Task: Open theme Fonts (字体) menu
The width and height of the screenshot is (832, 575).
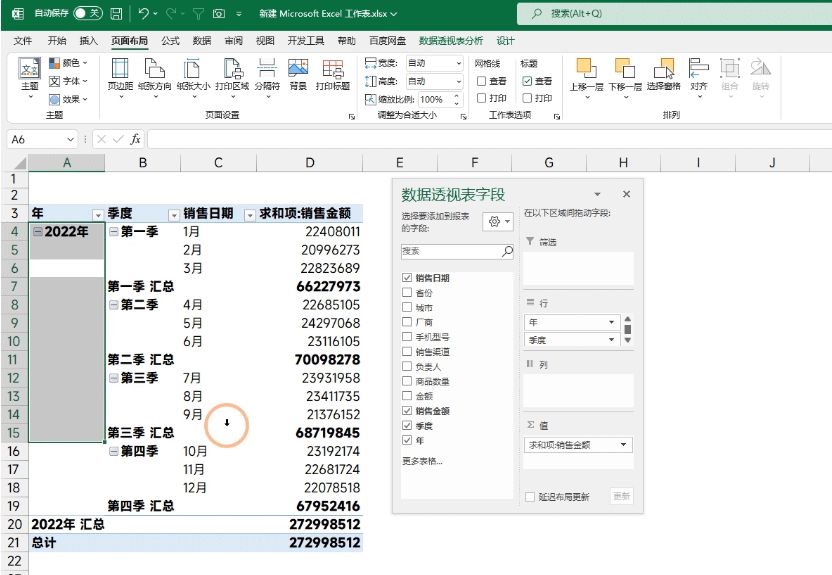Action: [x=68, y=81]
